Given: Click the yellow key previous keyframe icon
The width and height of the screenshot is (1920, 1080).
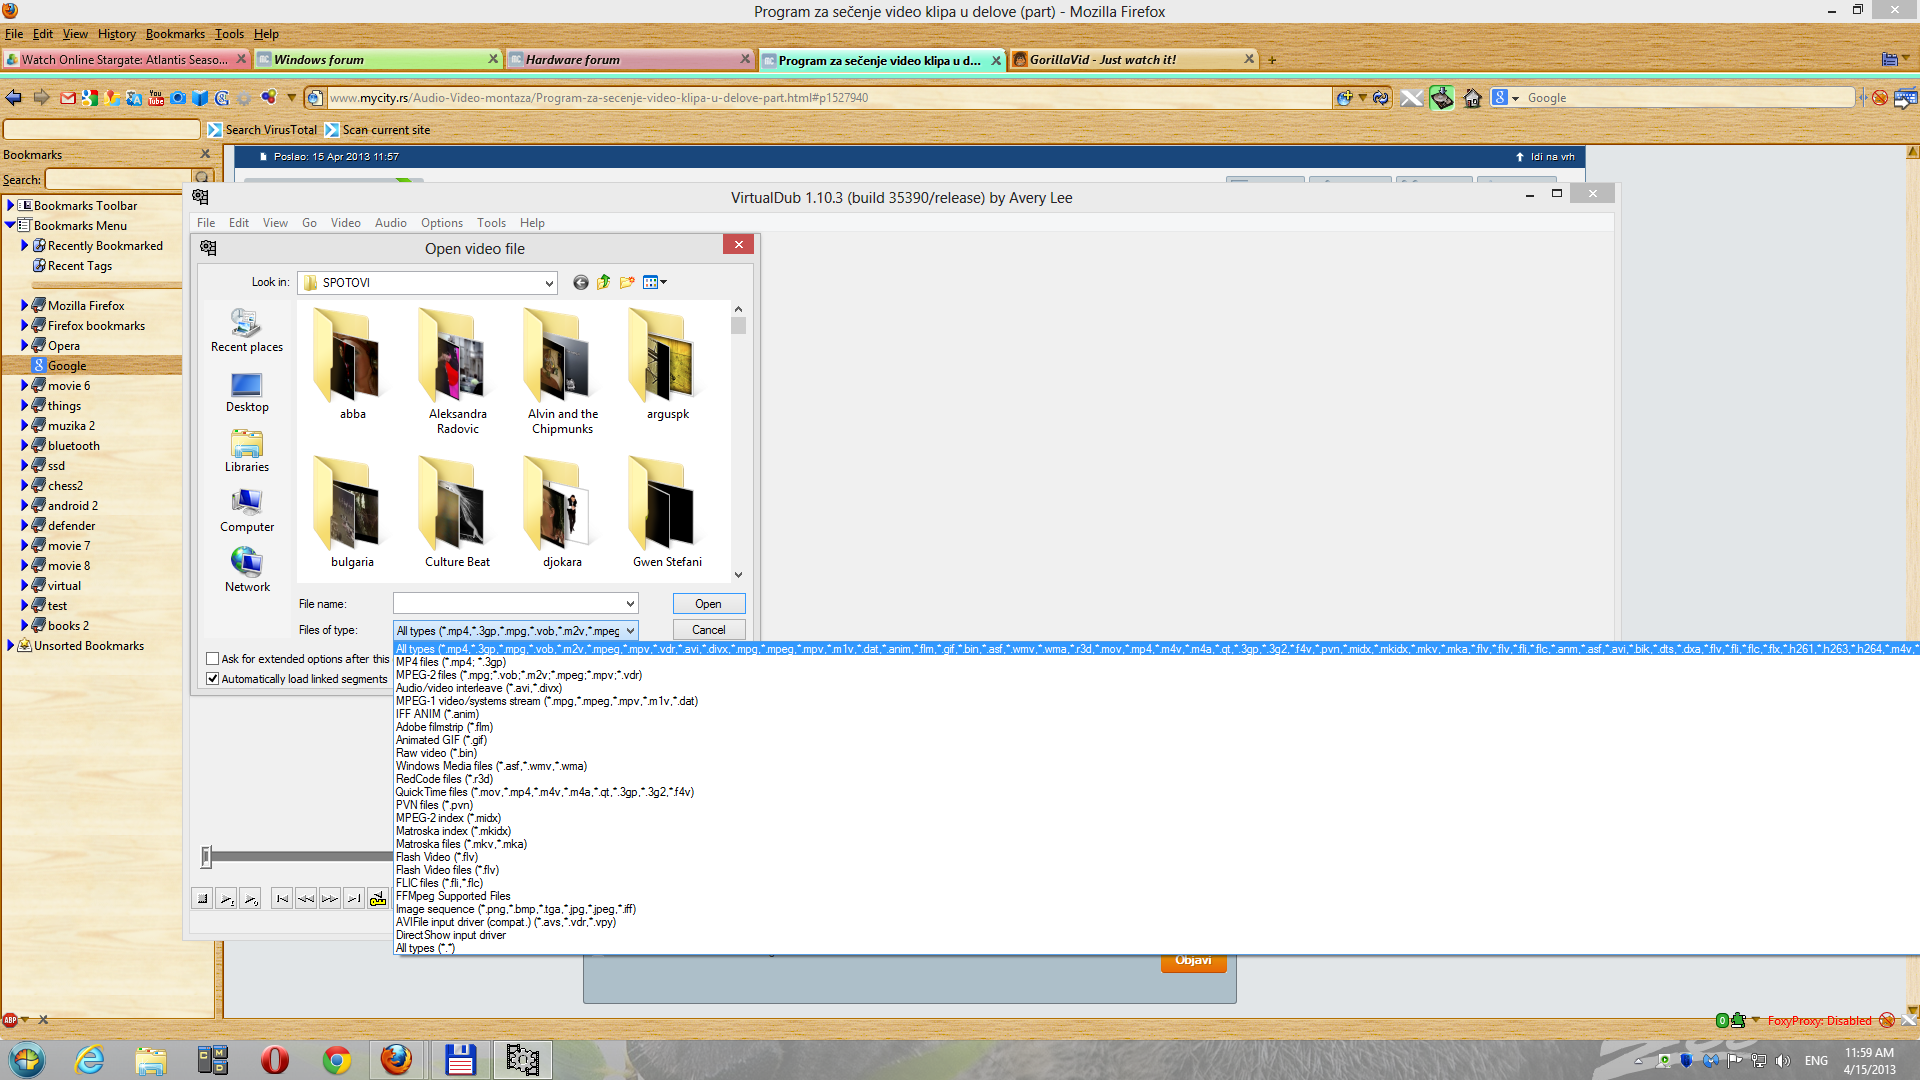Looking at the screenshot, I should pos(378,899).
